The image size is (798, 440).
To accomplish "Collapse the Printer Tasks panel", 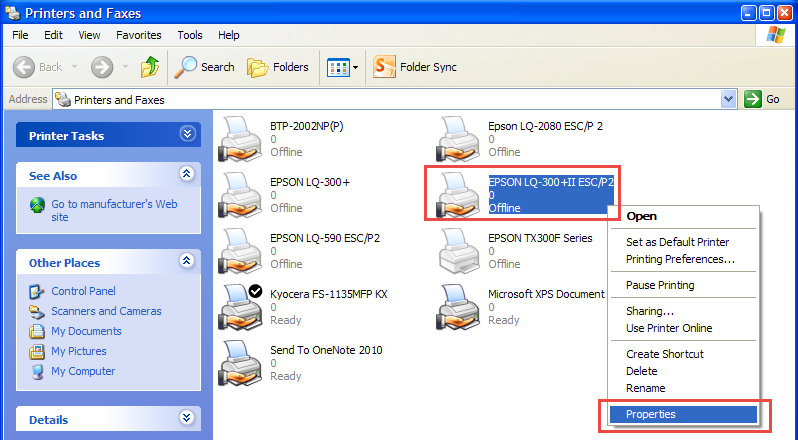I will pyautogui.click(x=187, y=135).
